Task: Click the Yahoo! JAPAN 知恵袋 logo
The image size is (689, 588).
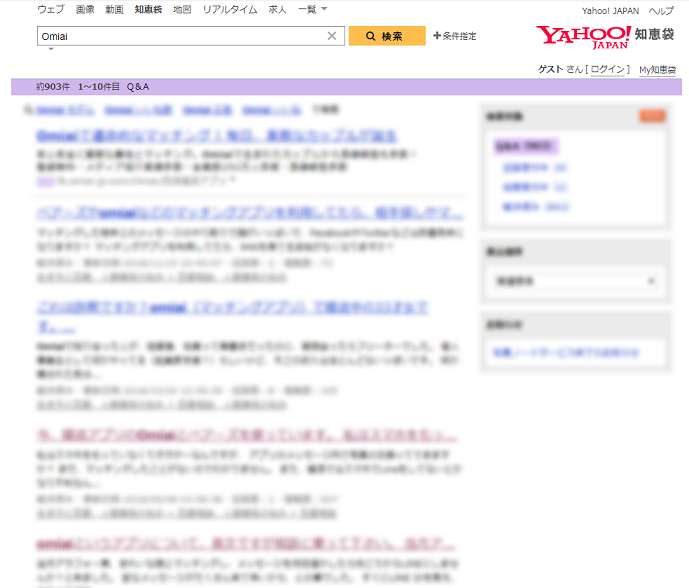Action: [605, 37]
